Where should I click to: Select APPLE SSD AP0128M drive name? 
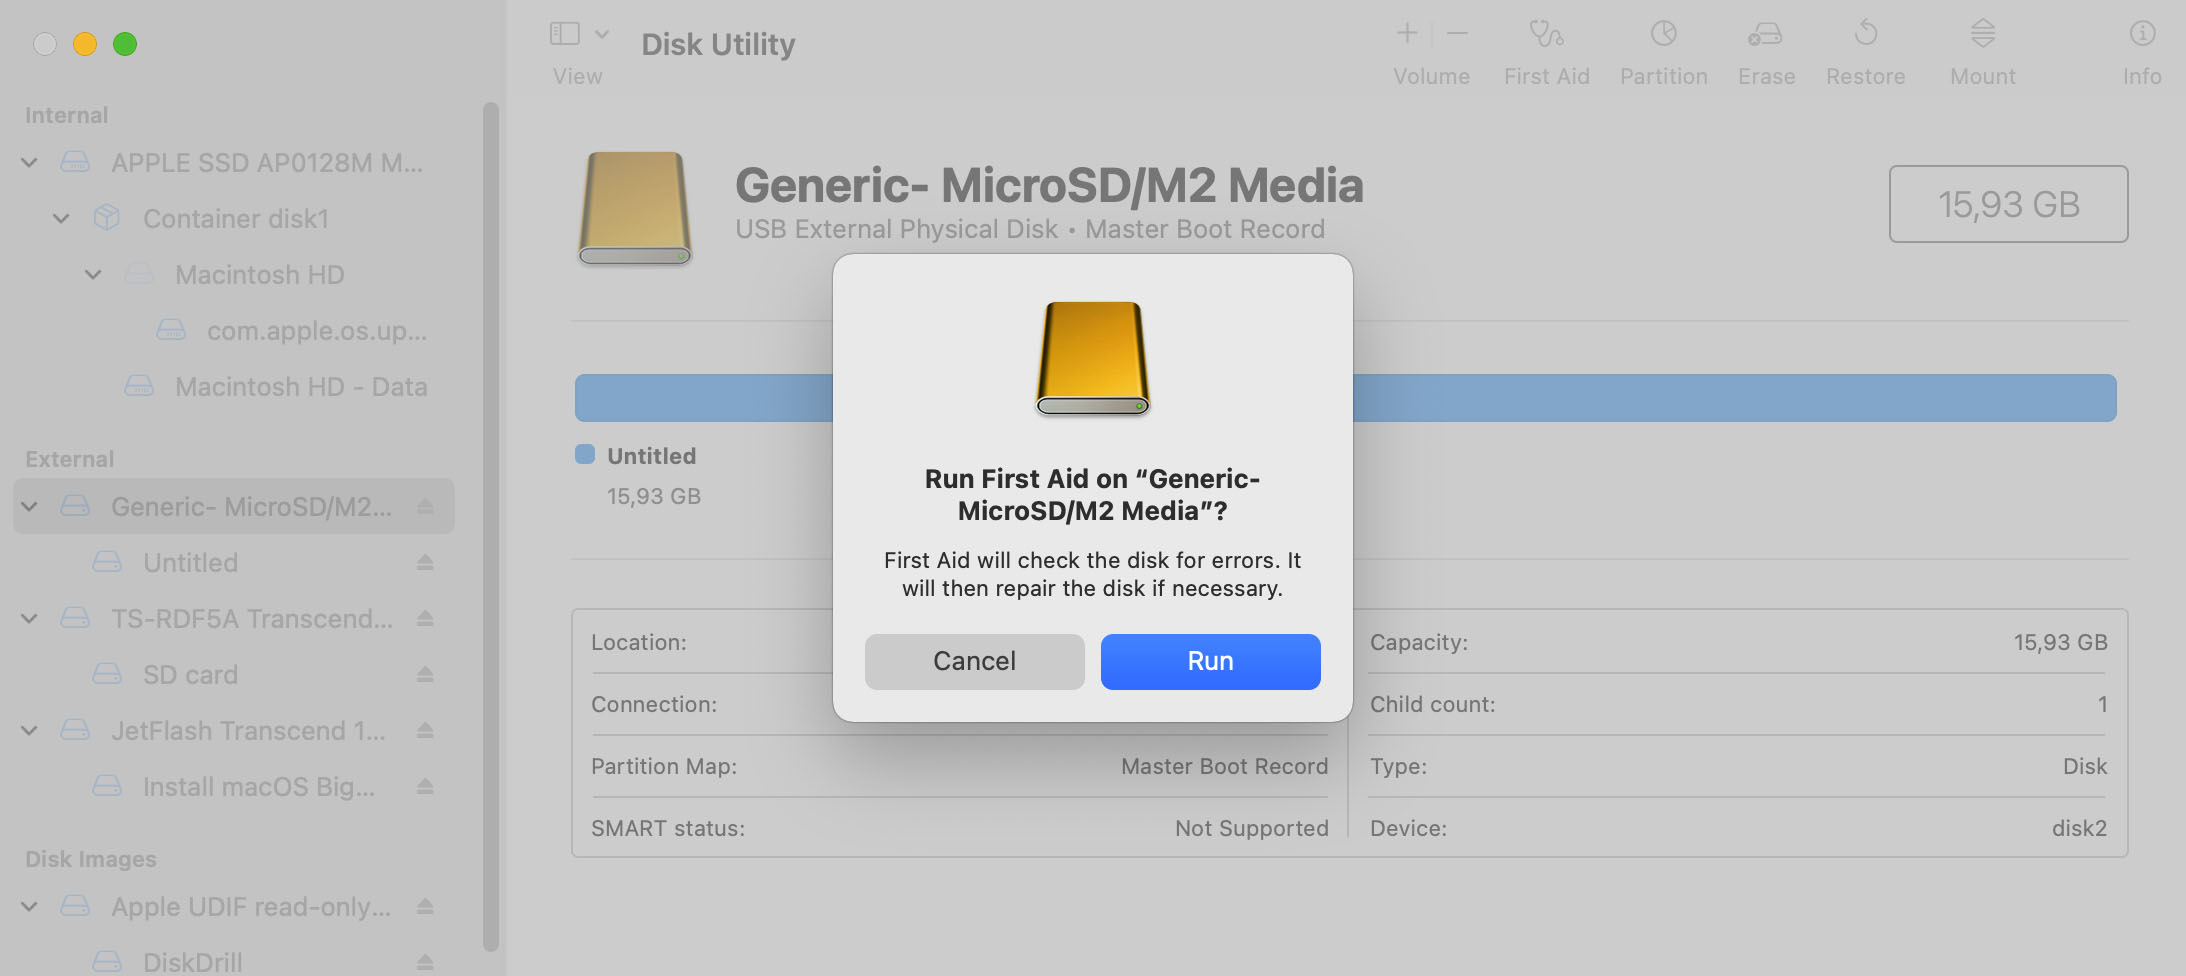point(267,162)
